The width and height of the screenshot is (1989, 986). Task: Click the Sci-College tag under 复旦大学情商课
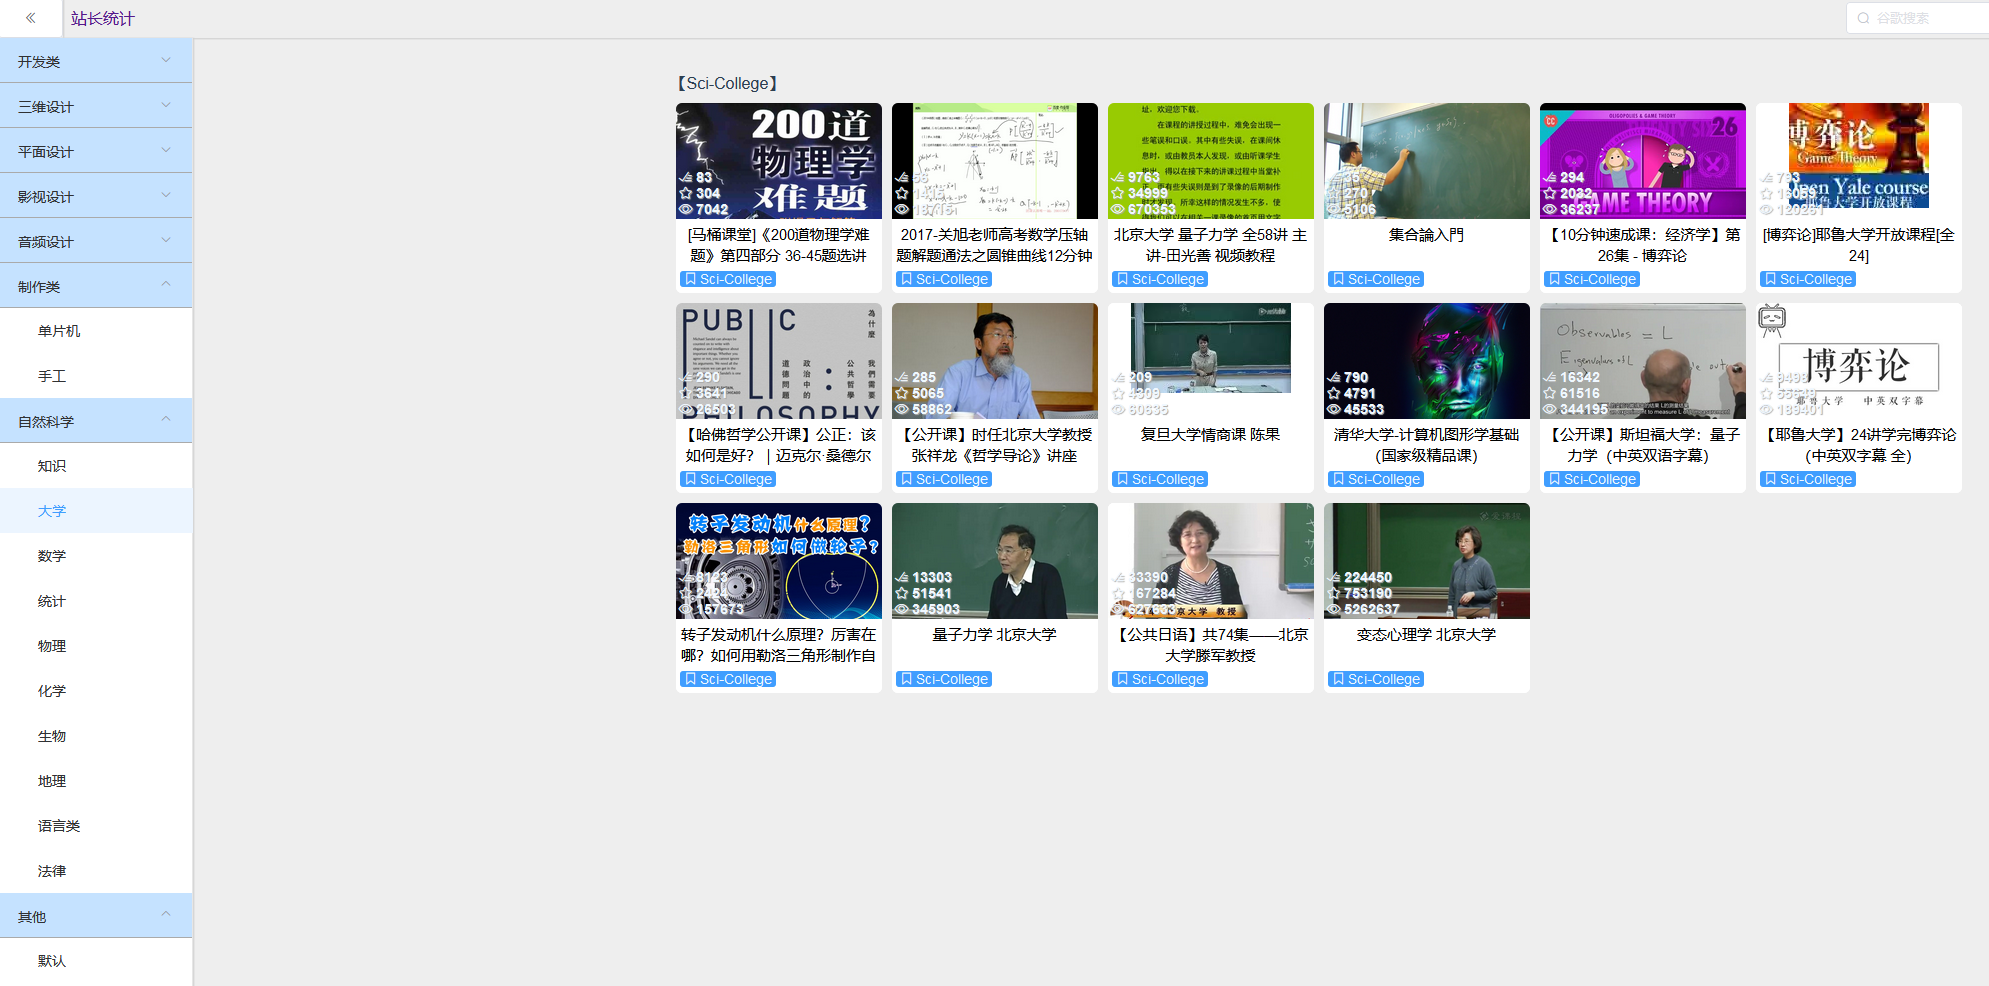click(x=1160, y=479)
